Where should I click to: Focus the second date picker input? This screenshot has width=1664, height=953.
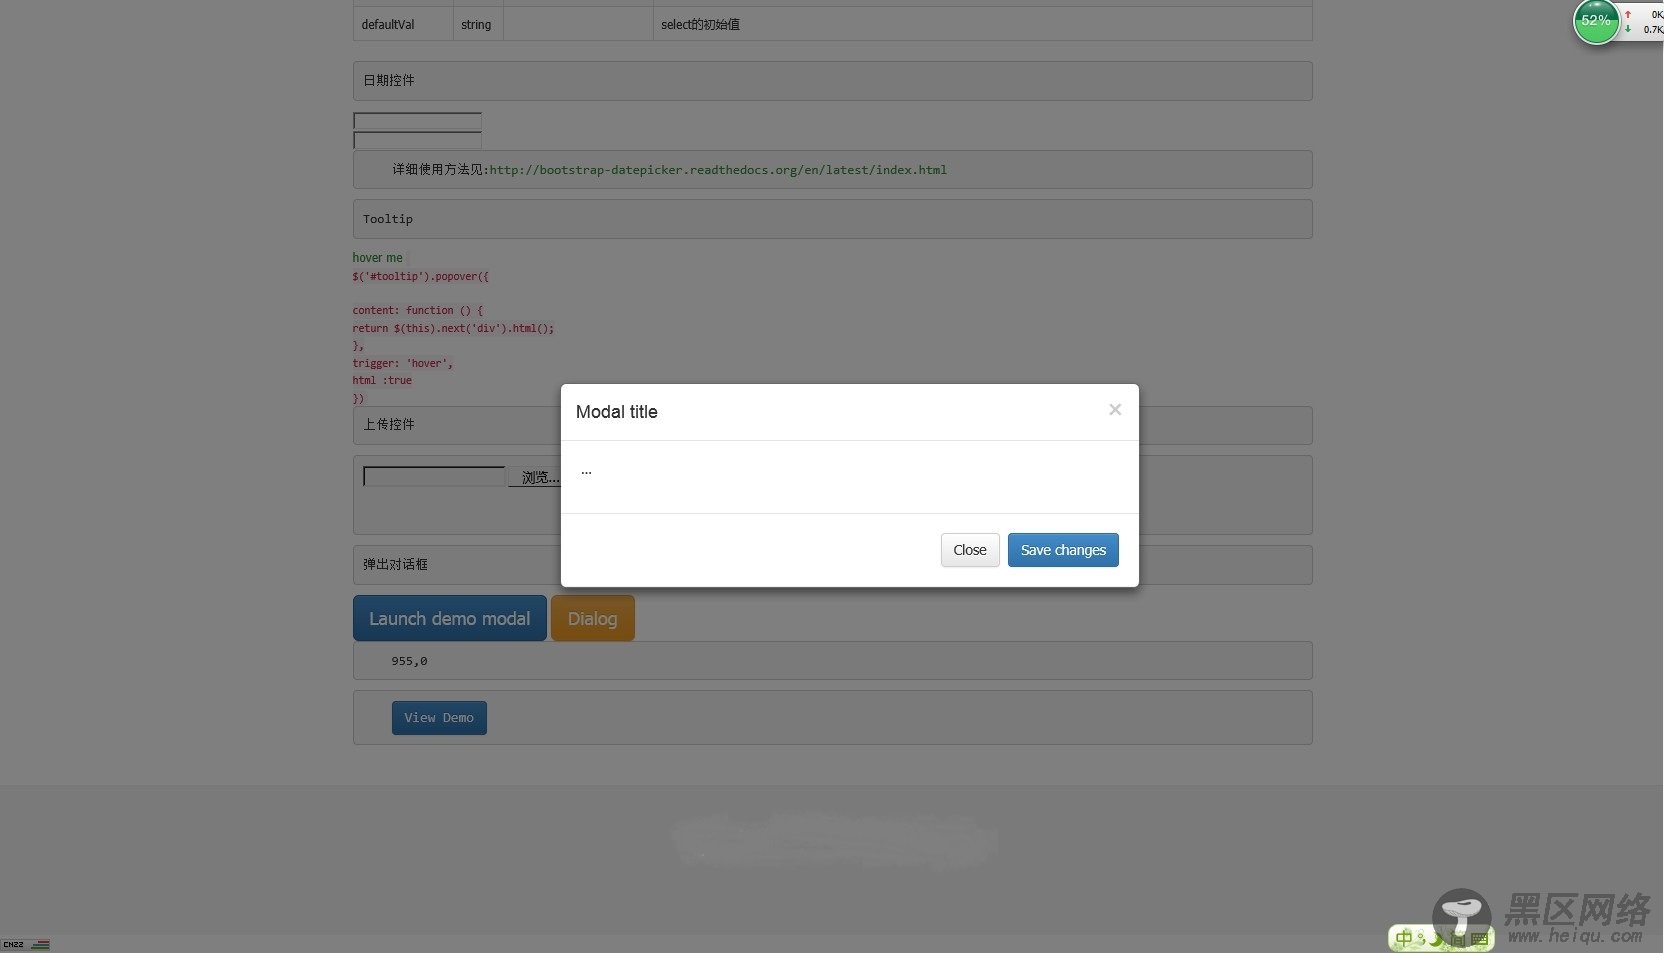coord(417,140)
